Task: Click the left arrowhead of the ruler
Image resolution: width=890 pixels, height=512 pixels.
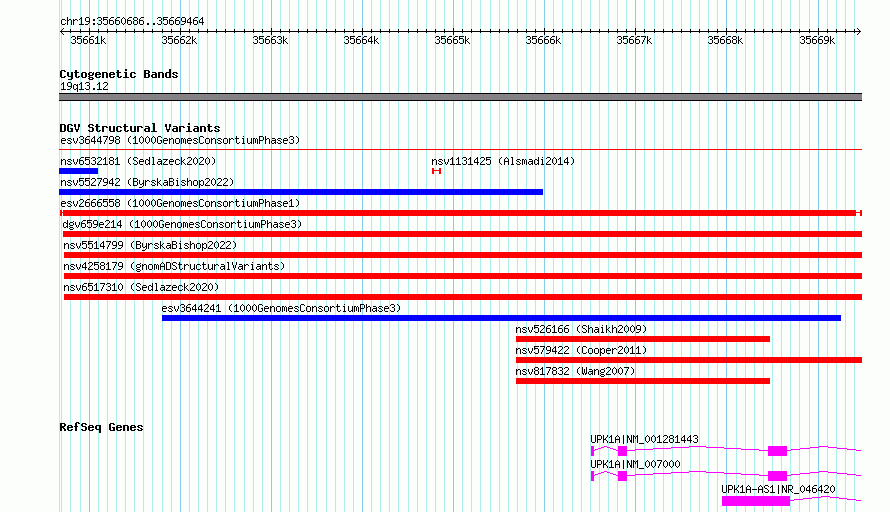Action: click(x=62, y=32)
